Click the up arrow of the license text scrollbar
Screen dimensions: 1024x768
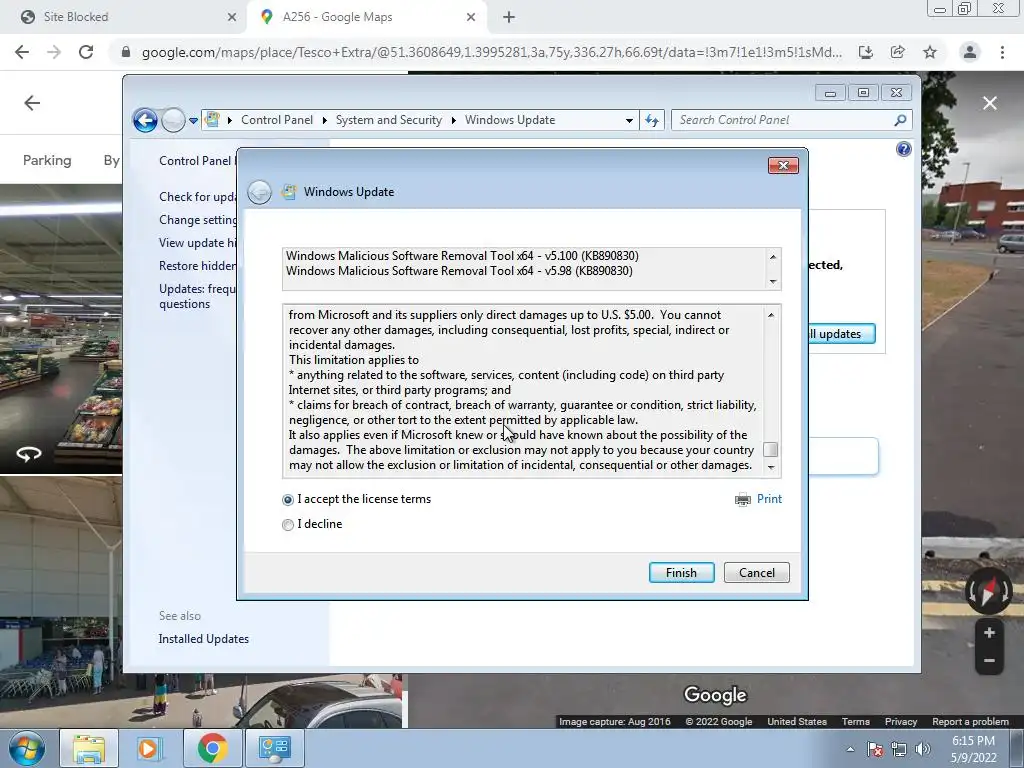click(771, 315)
